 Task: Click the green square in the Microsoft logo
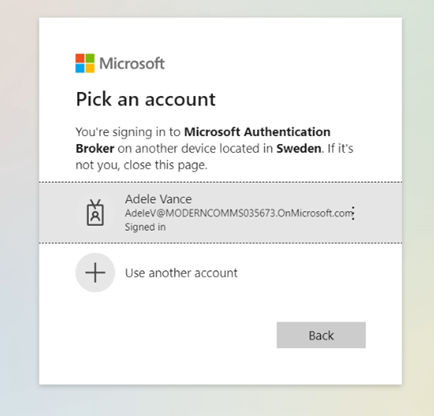(90, 58)
